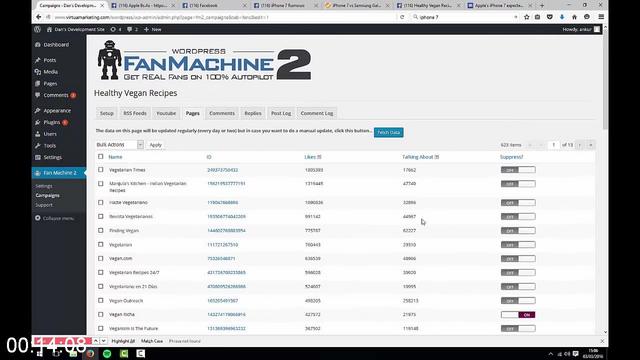Click the Posts pin icon in sidebar
Screen dimensions: 640x360
(x=38, y=60)
